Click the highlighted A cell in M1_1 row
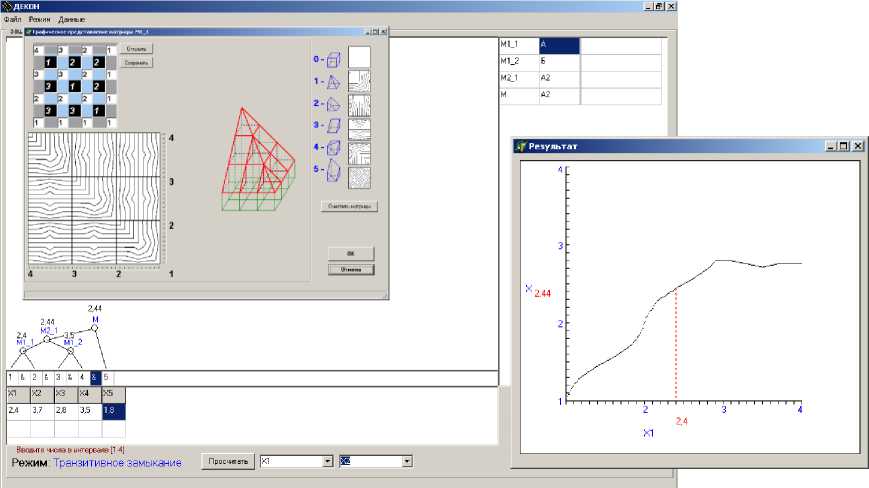This screenshot has height=488, width=869. point(559,45)
